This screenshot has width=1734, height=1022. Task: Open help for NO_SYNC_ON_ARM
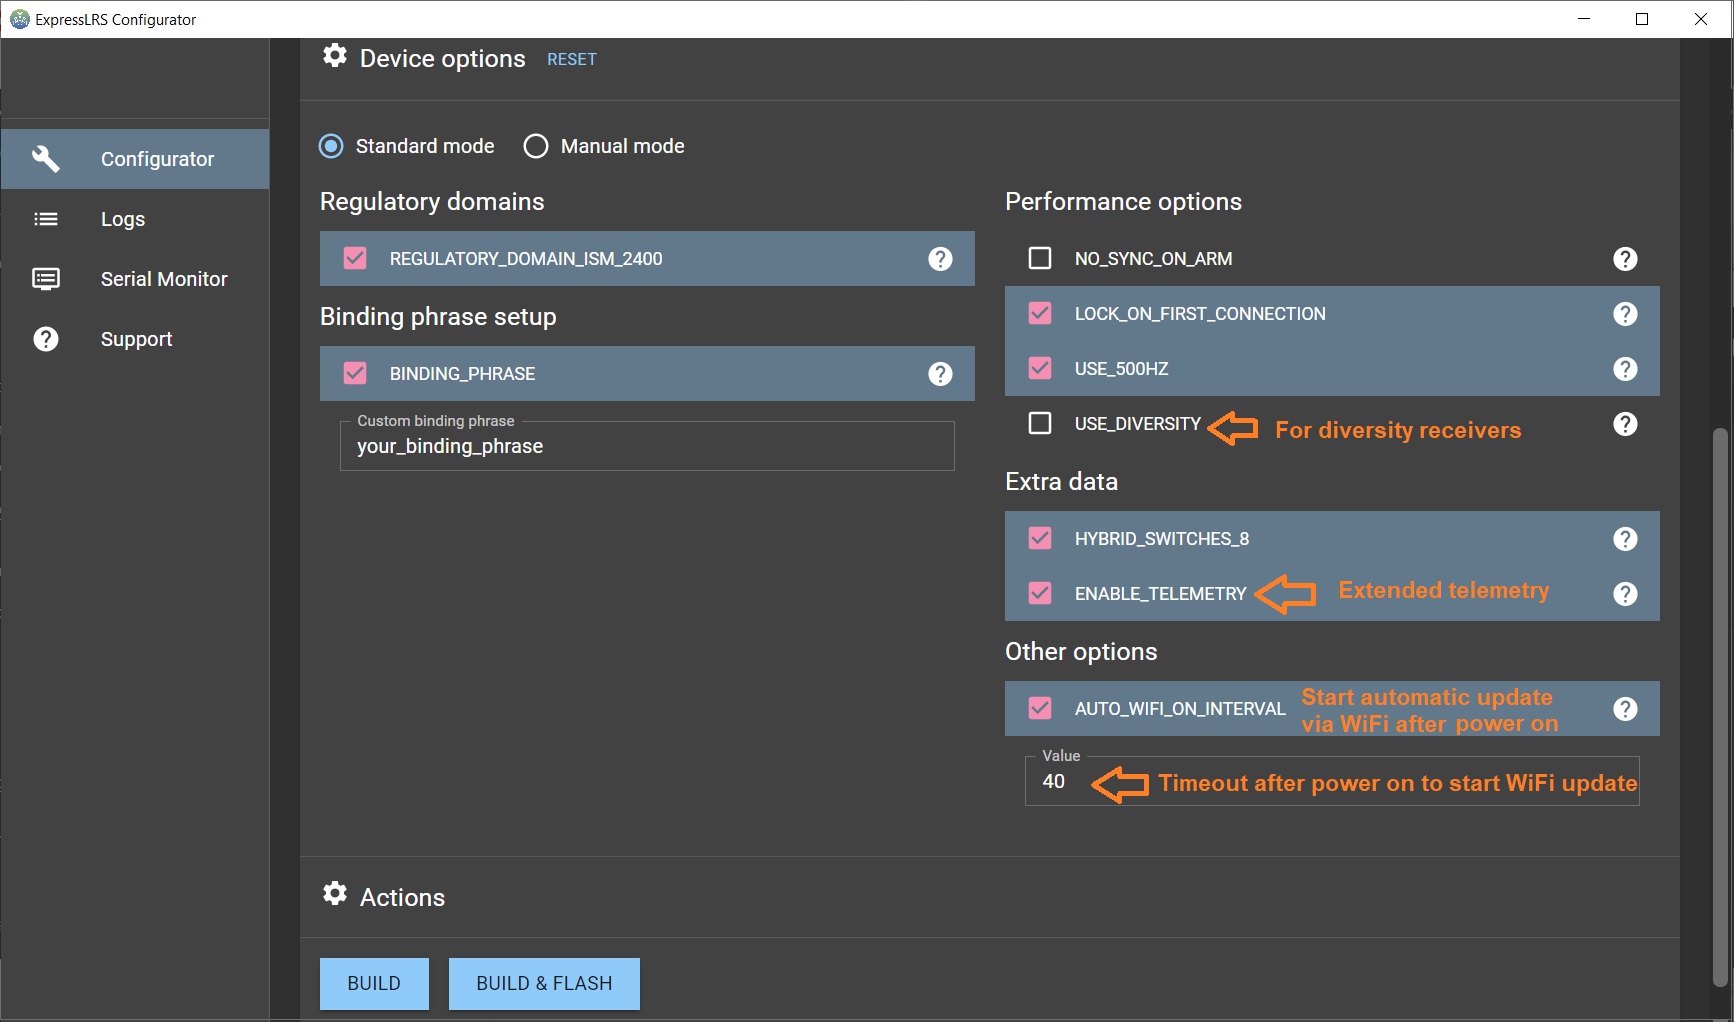click(x=1625, y=259)
